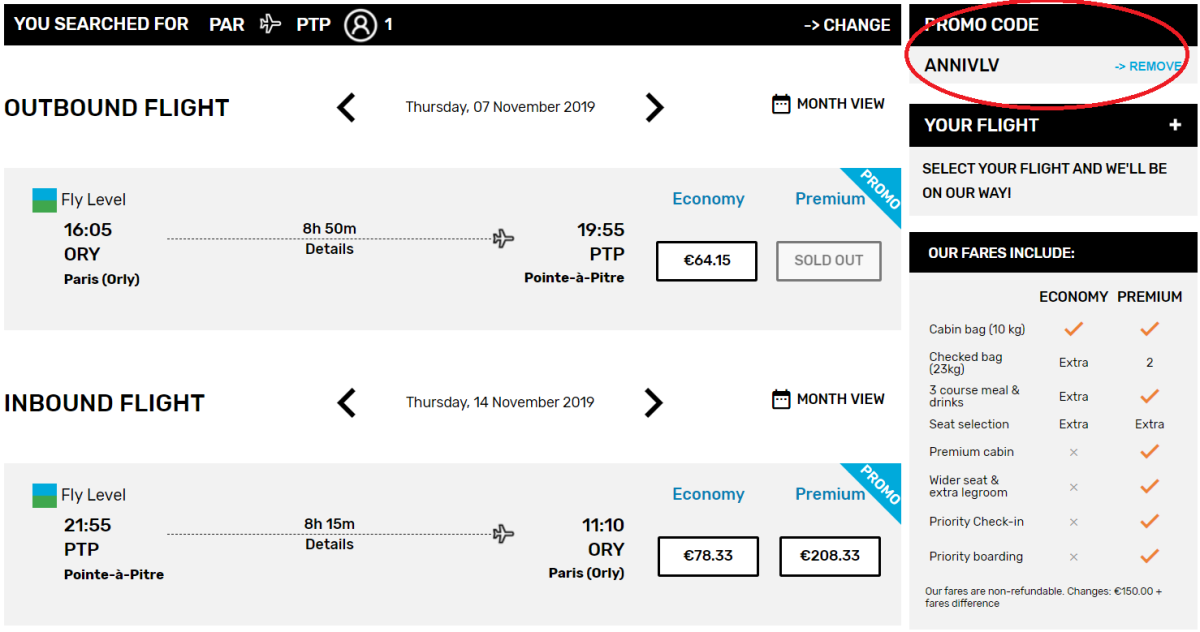Click the Sold Out outbound Premium button

pos(829,261)
